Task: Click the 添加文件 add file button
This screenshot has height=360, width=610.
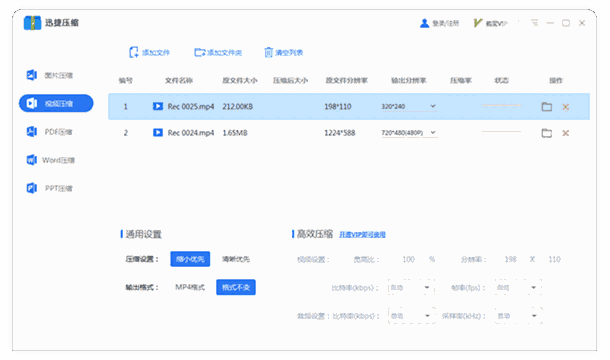Action: 149,52
